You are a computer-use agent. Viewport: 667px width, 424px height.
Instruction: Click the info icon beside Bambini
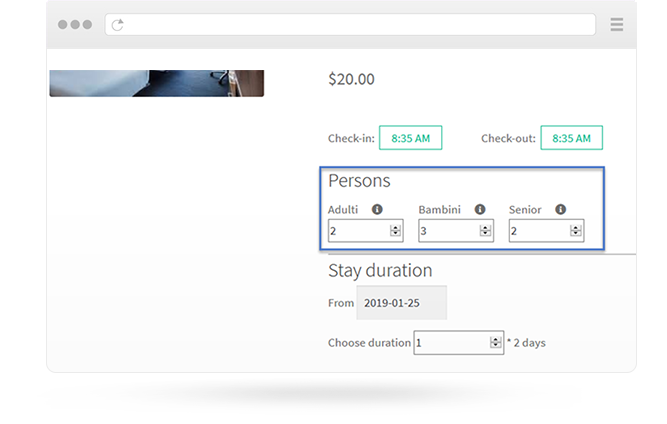tap(480, 209)
